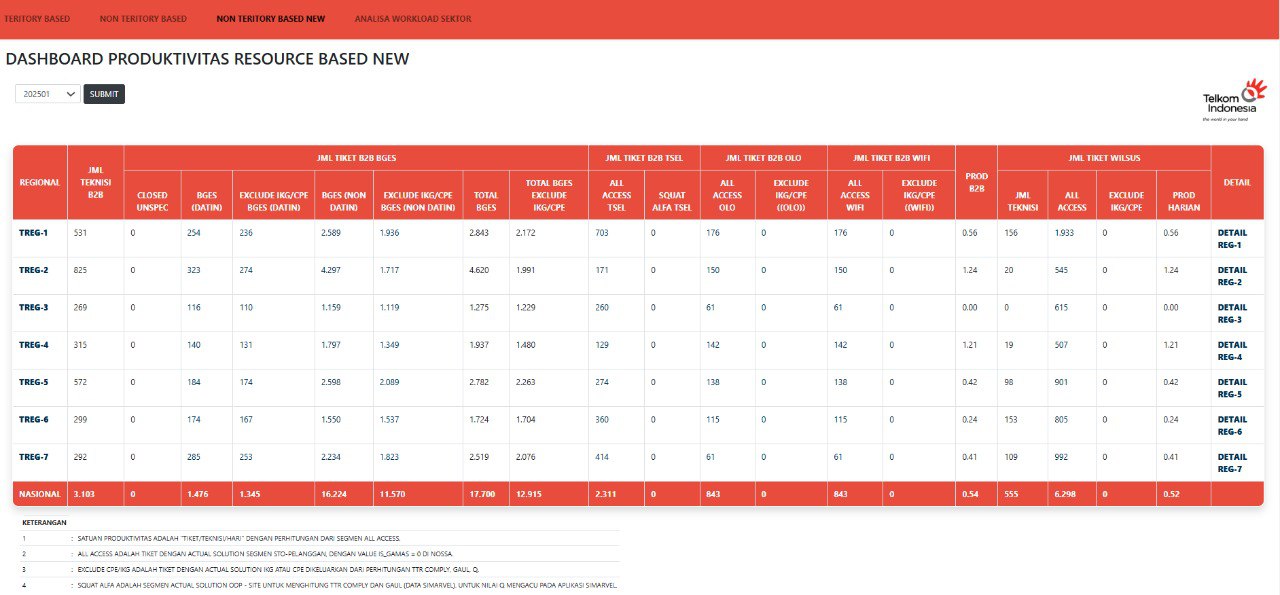Click the TREG-6 regional label
Screen dimensions: 1280x595
point(34,419)
